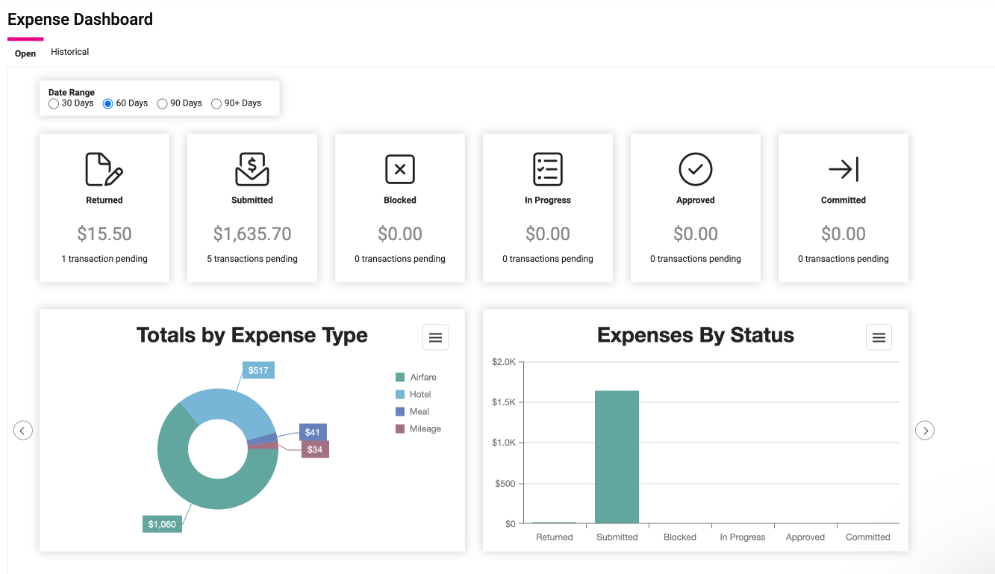Click the Committed arrow icon
This screenshot has width=995, height=574.
pos(843,169)
